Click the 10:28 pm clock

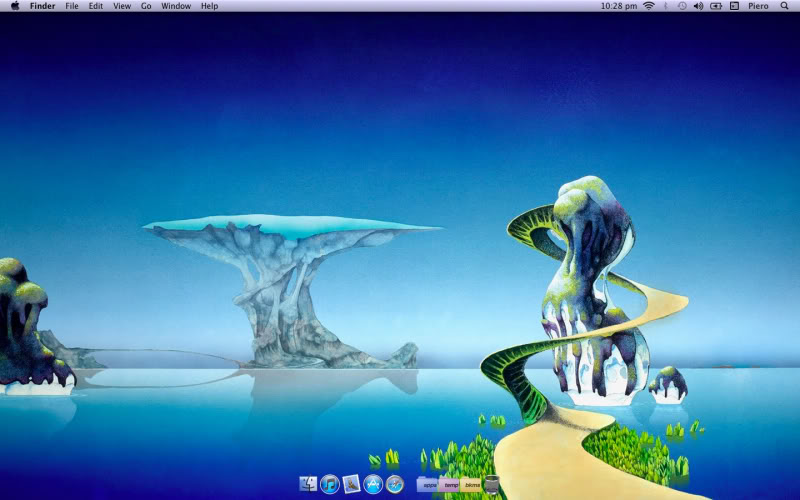(x=619, y=6)
